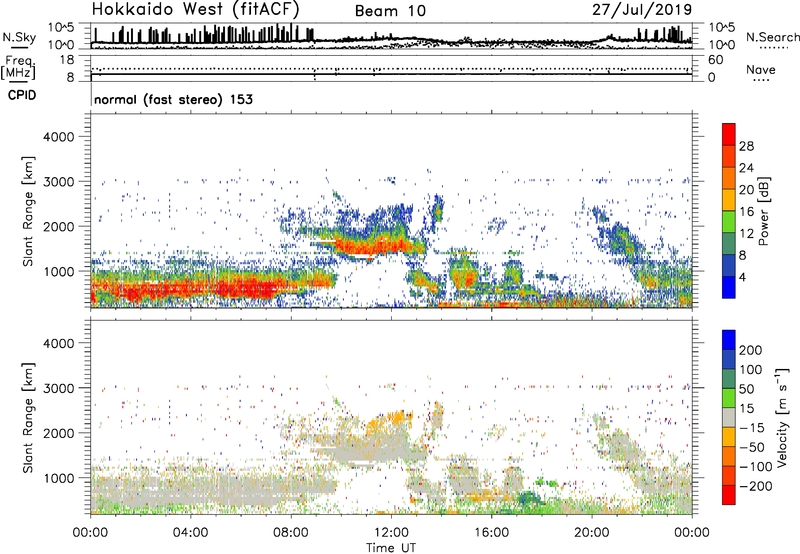The height and width of the screenshot is (554, 800).
Task: Click the 'Hokkaido West (fitACF)' title
Action: coord(195,9)
